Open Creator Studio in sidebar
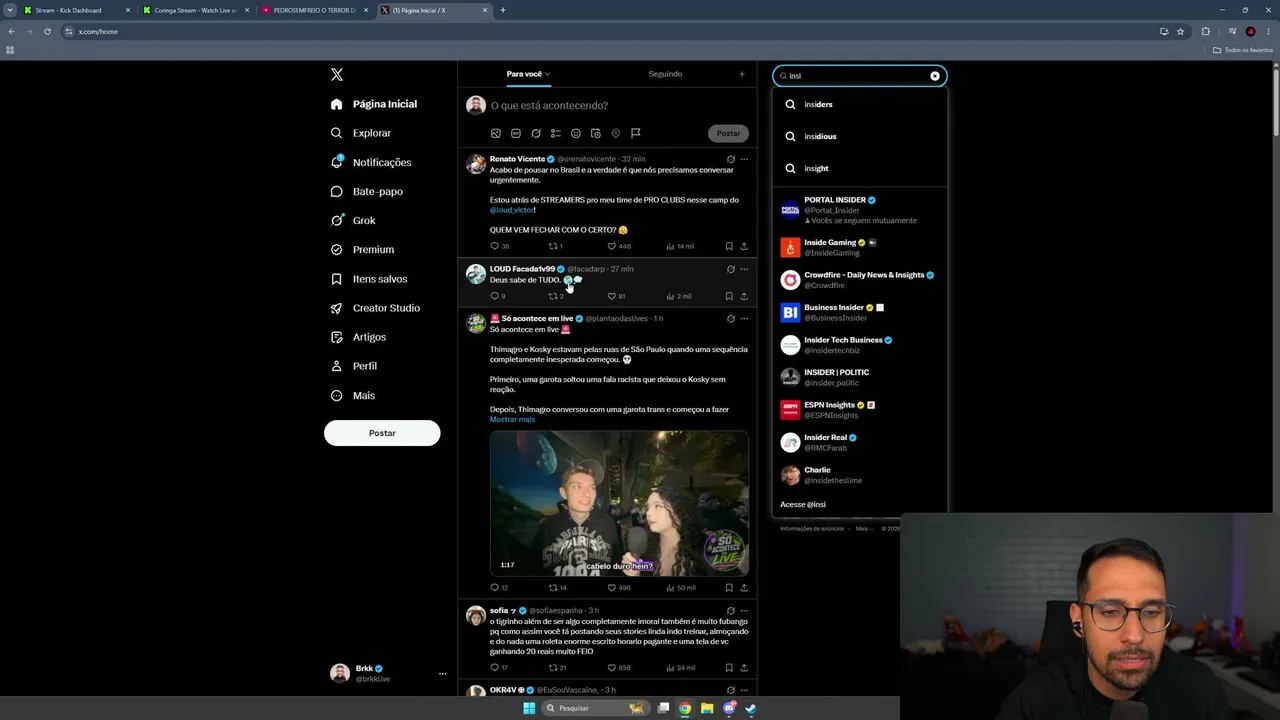 [375, 308]
